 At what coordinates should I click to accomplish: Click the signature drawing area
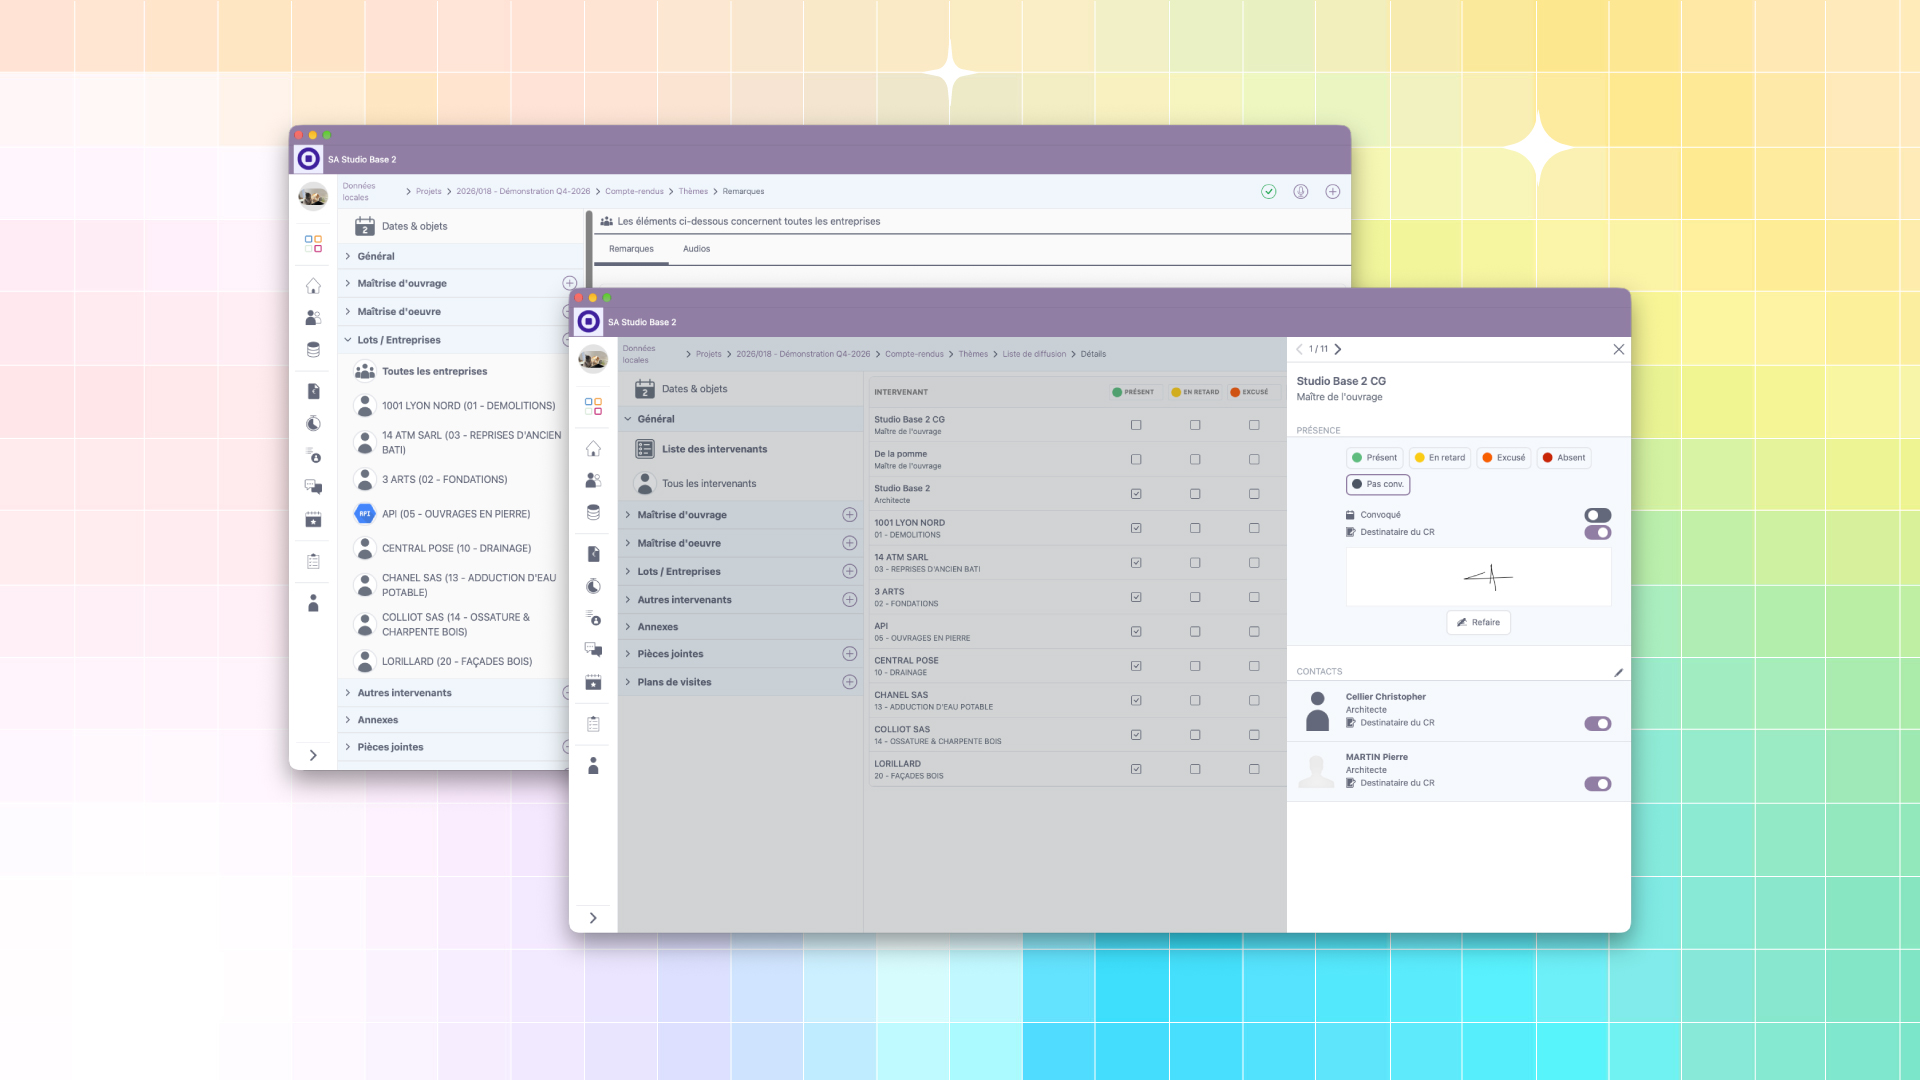(x=1478, y=576)
